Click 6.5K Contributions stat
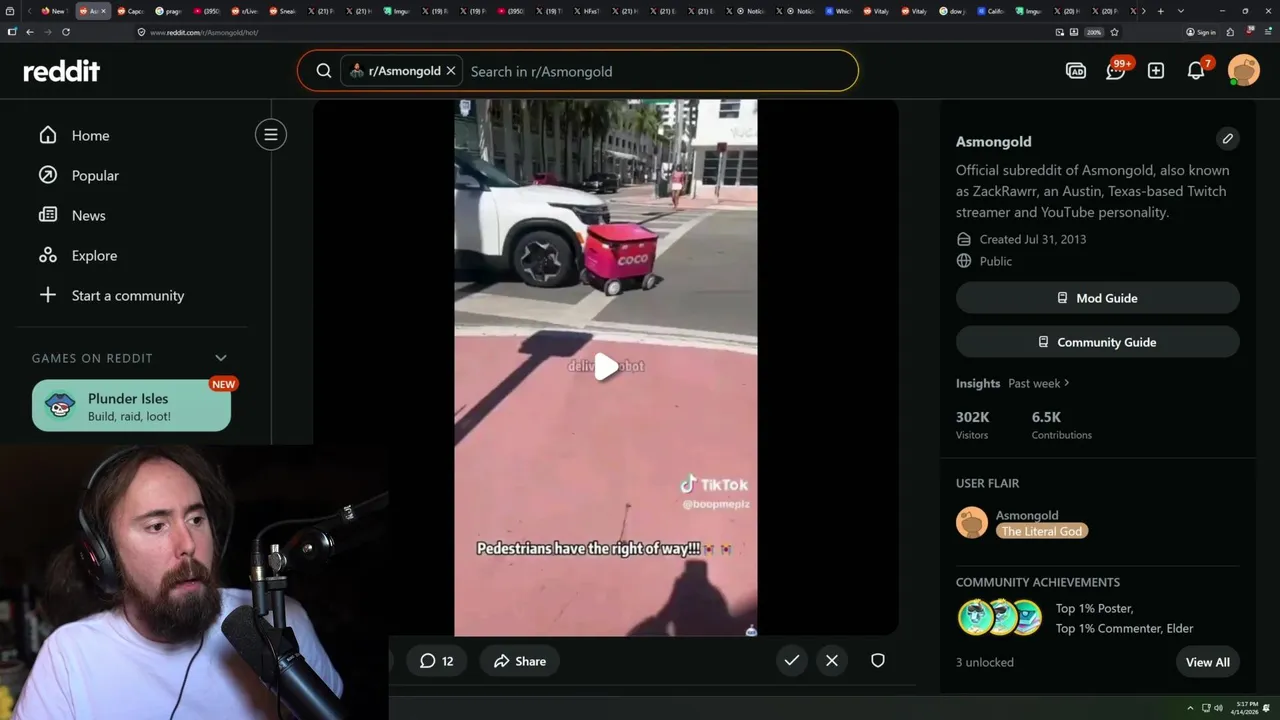The height and width of the screenshot is (720, 1280). (1062, 425)
